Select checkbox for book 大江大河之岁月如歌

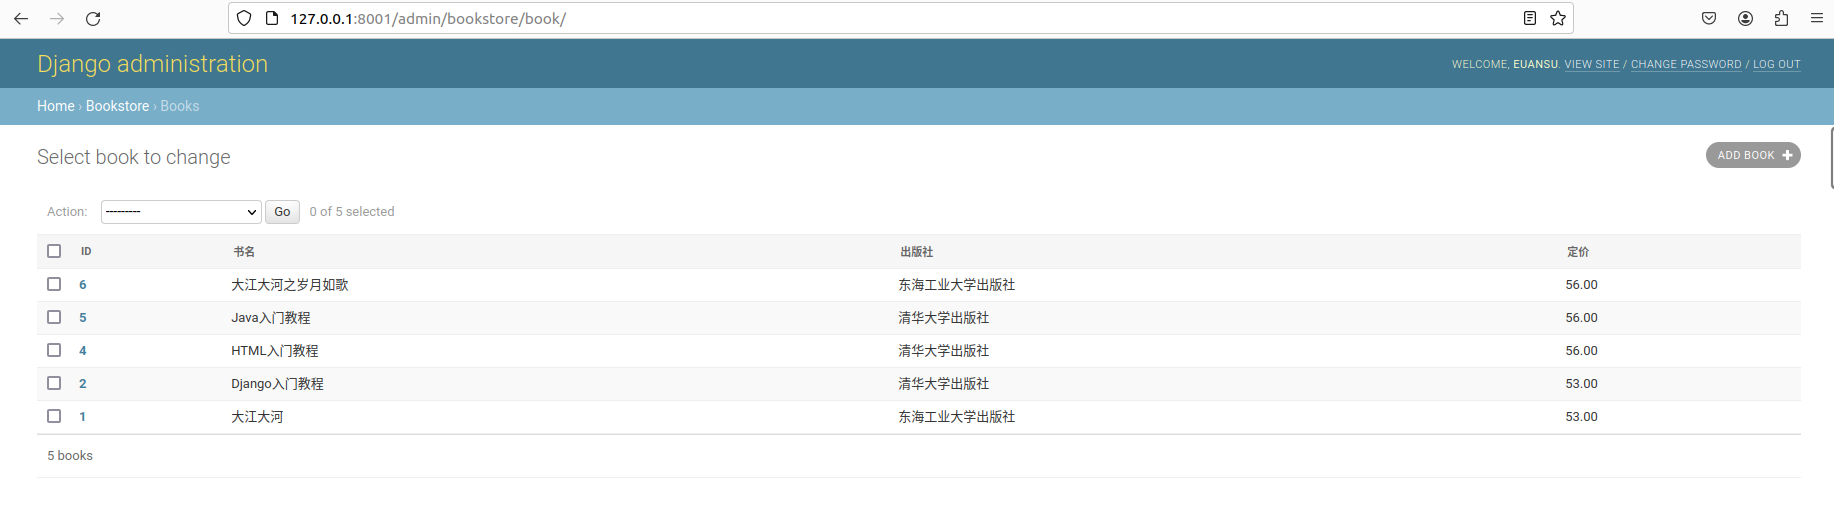point(54,284)
